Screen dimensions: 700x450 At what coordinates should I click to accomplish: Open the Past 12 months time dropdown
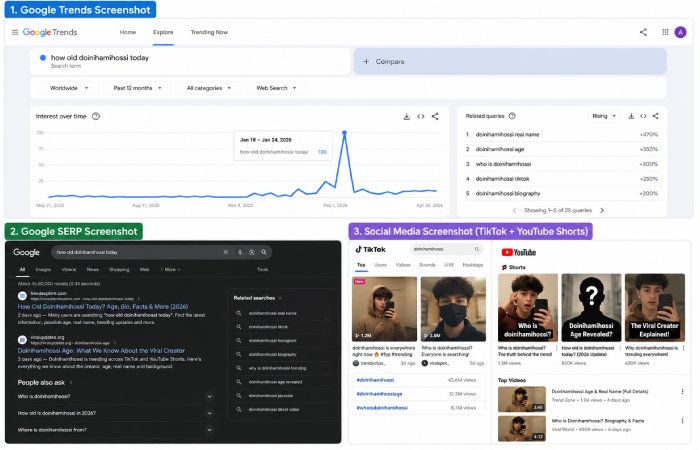click(x=138, y=88)
